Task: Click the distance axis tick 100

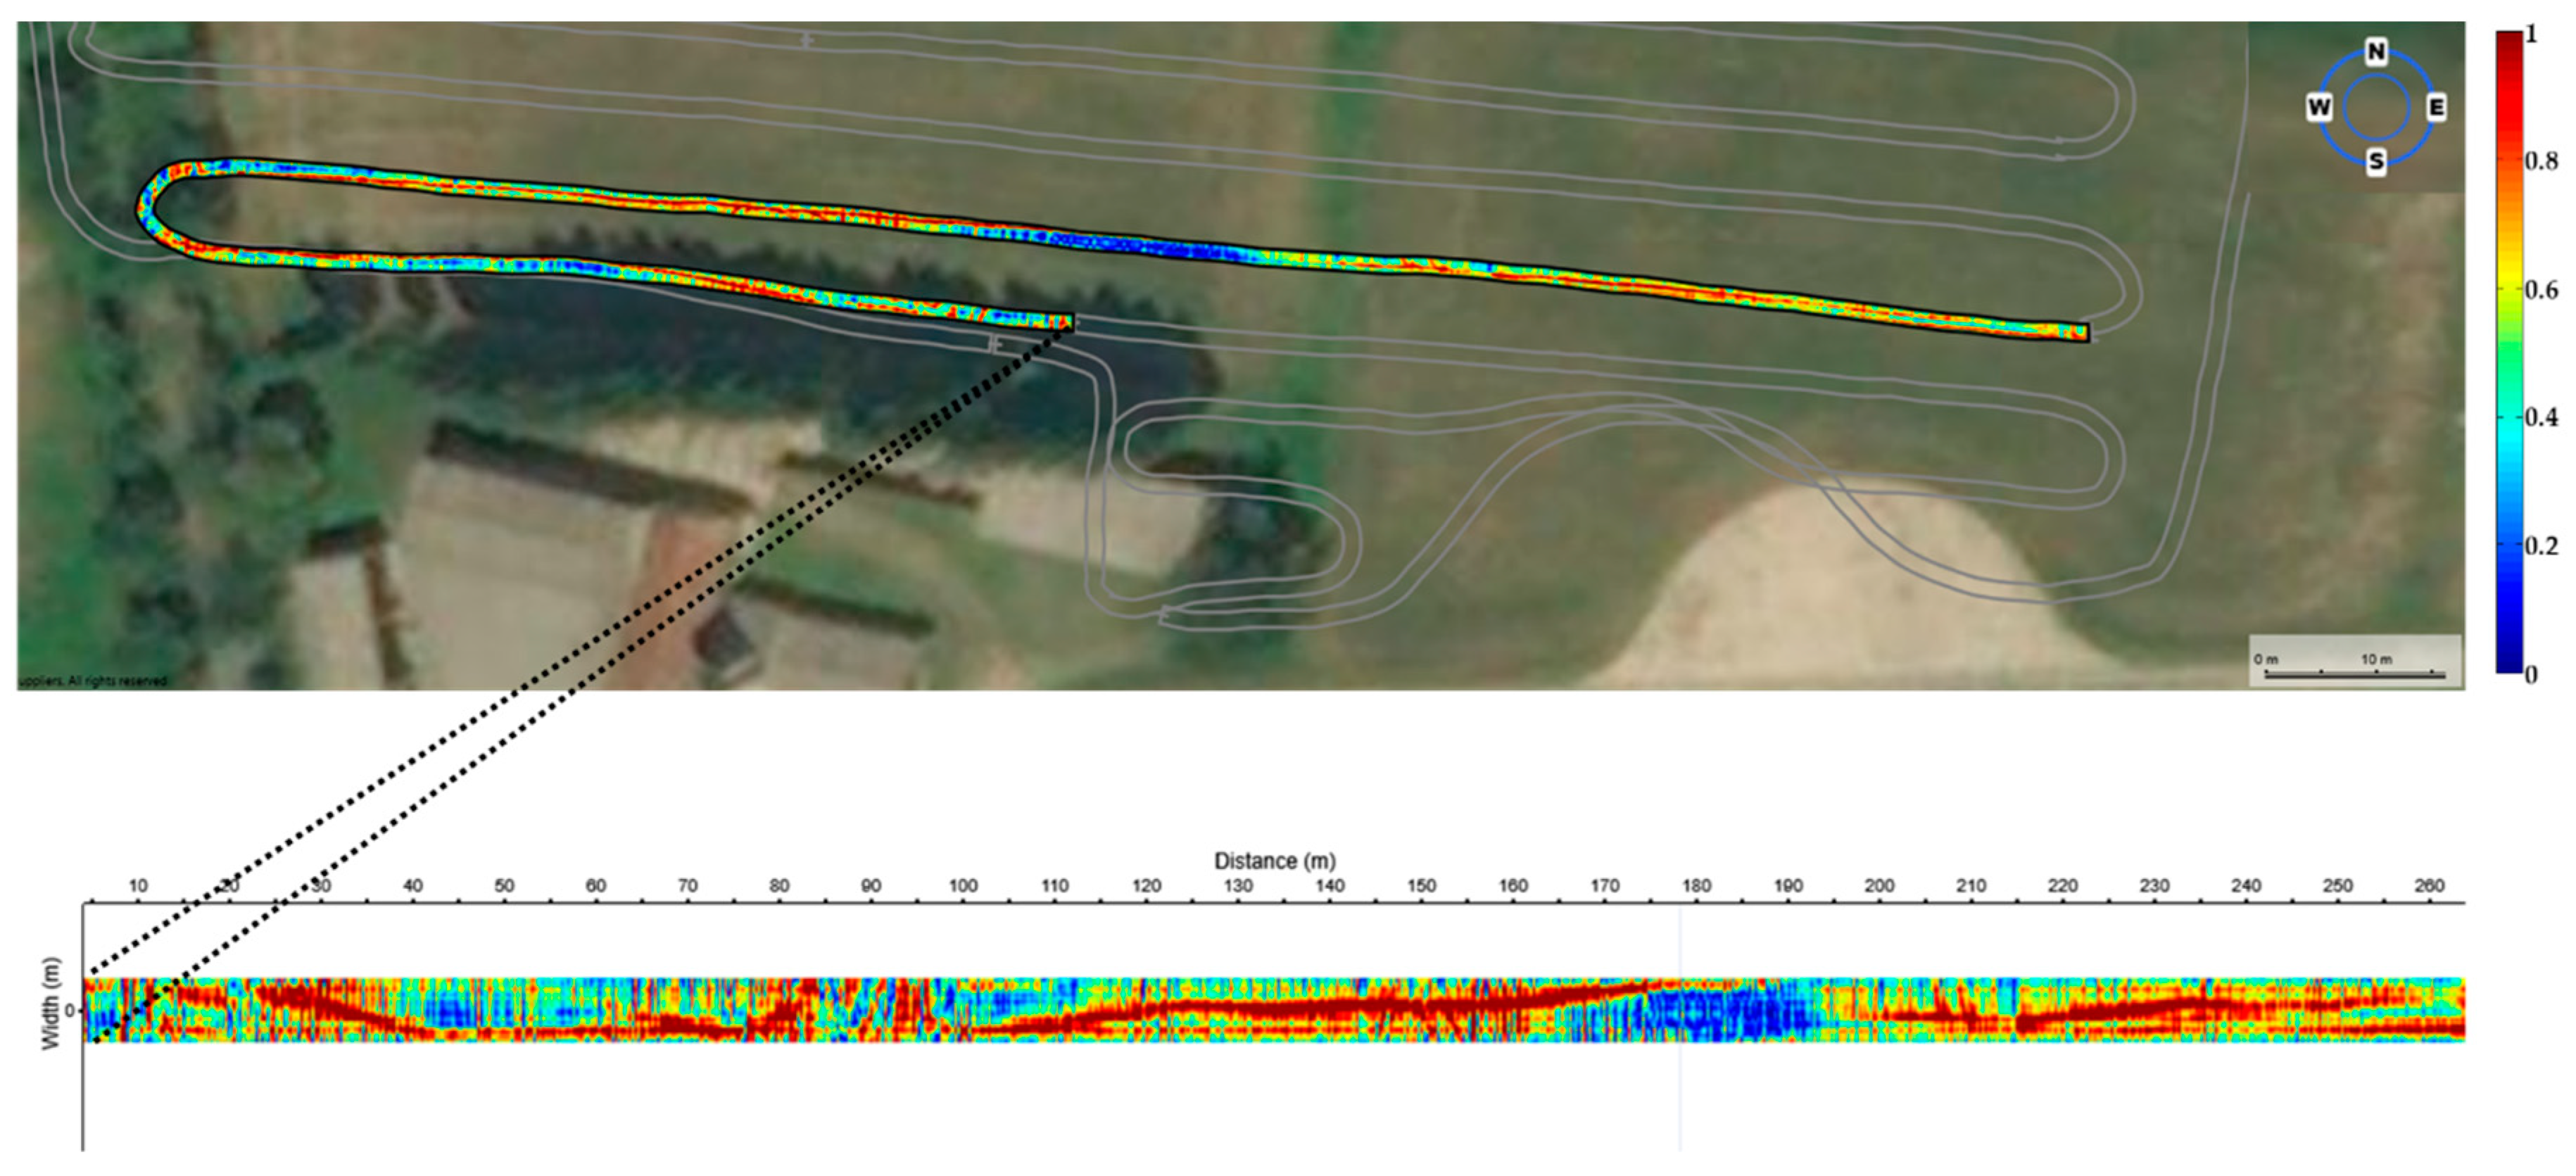Action: click(x=963, y=885)
